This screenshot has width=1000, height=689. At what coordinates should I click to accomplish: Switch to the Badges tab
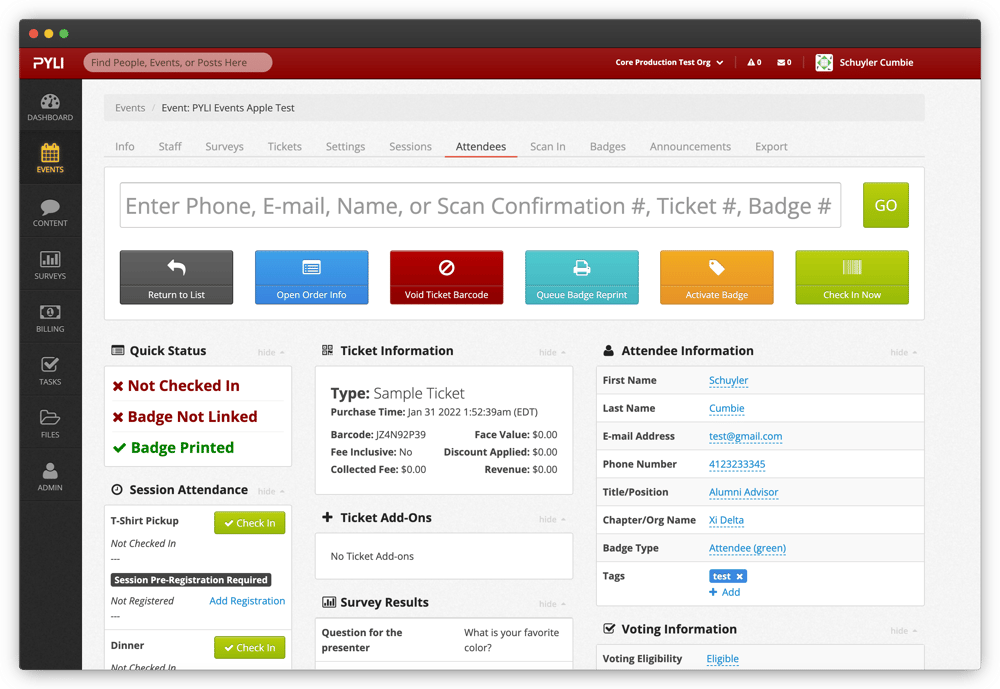click(x=607, y=147)
